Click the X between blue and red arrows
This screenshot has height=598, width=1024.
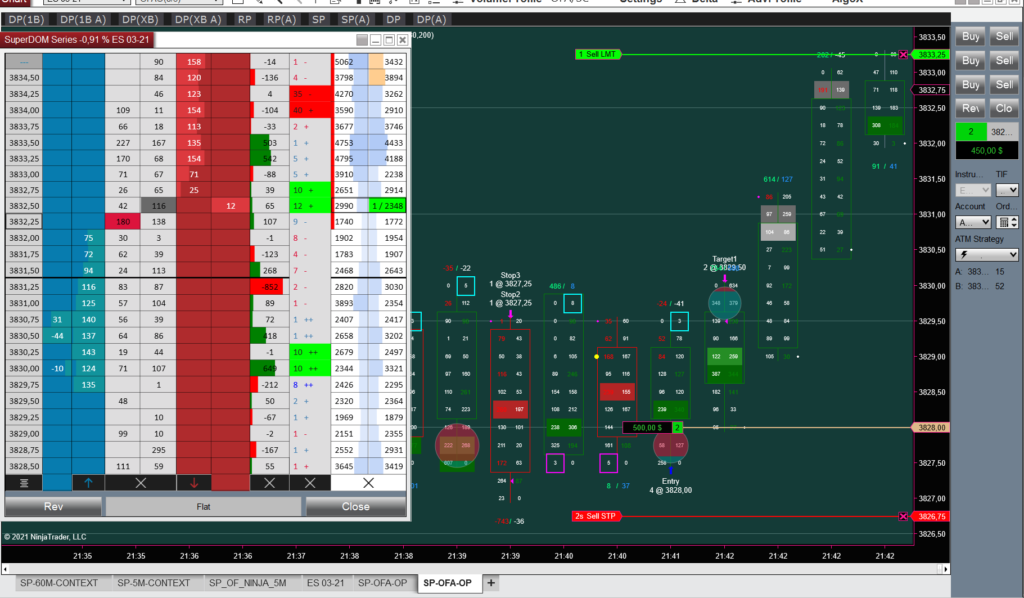pyautogui.click(x=140, y=483)
